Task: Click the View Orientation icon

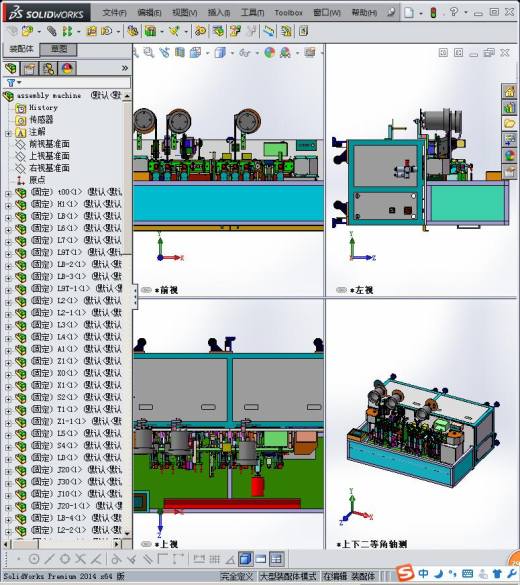Action: [x=195, y=53]
